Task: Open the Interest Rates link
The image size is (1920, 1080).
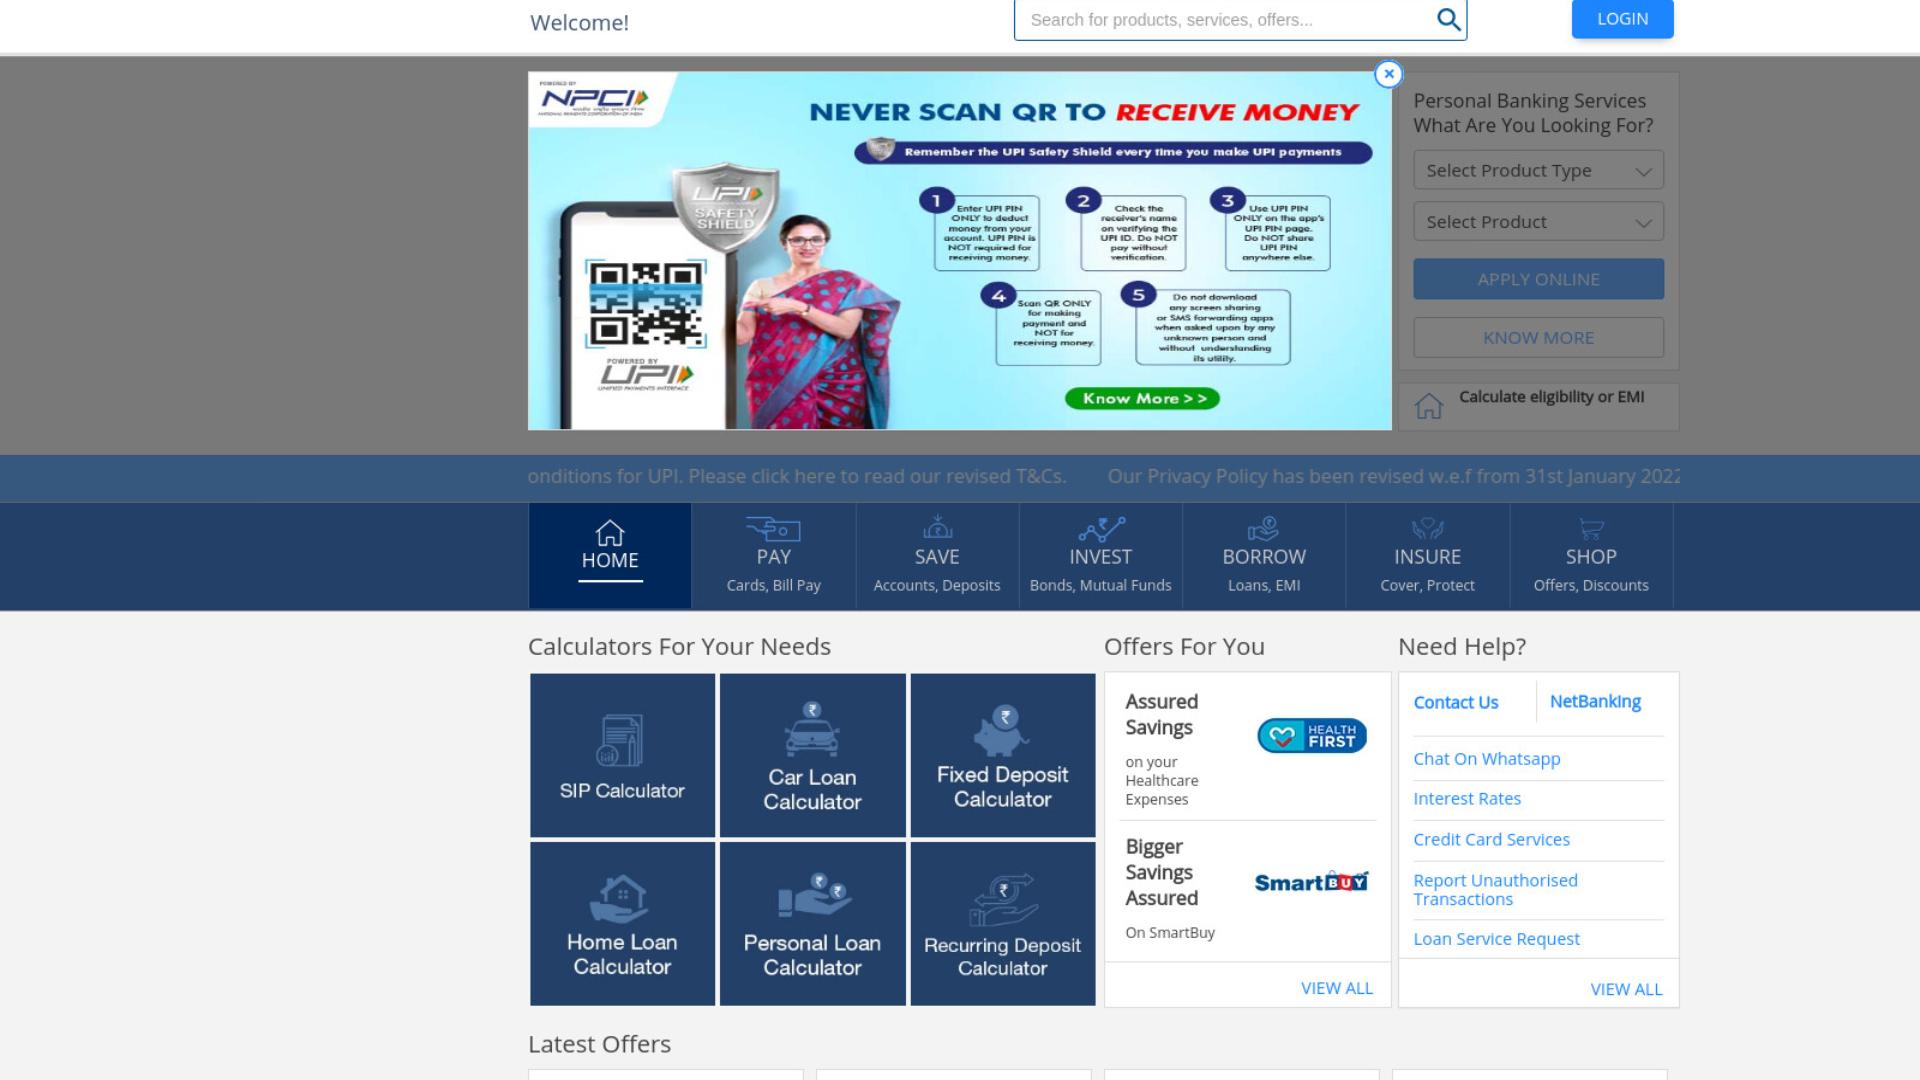Action: (x=1467, y=799)
